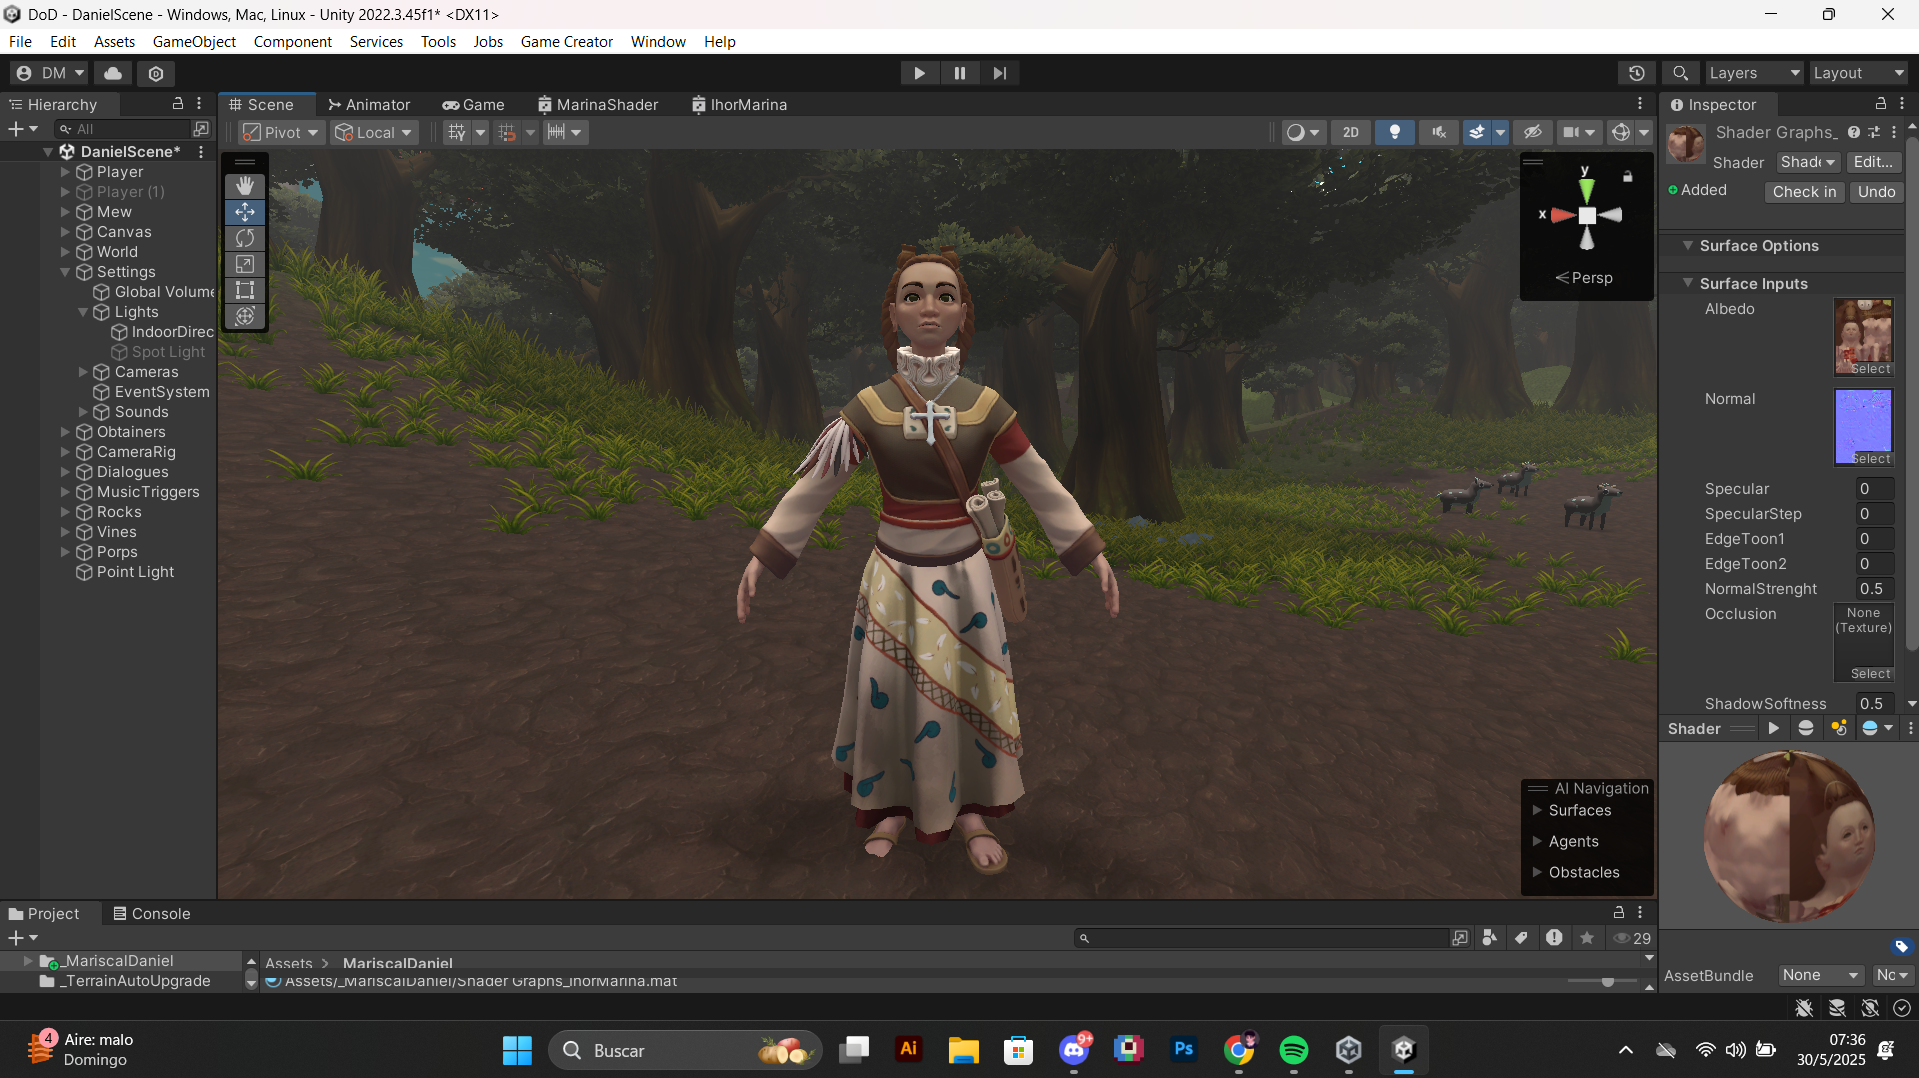1919x1078 pixels.
Task: Toggle scene effects skybox button
Action: [x=1477, y=132]
